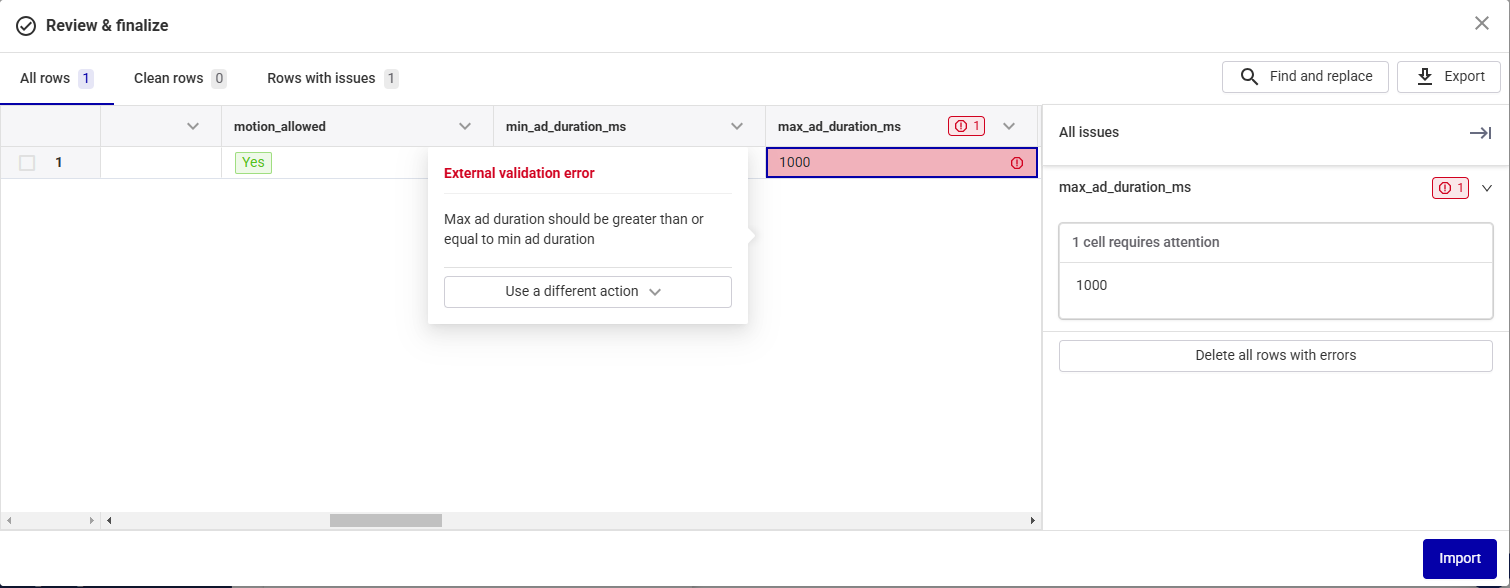Click the error icon in the 1000 cell
Image resolution: width=1510 pixels, height=588 pixels.
coord(1017,163)
